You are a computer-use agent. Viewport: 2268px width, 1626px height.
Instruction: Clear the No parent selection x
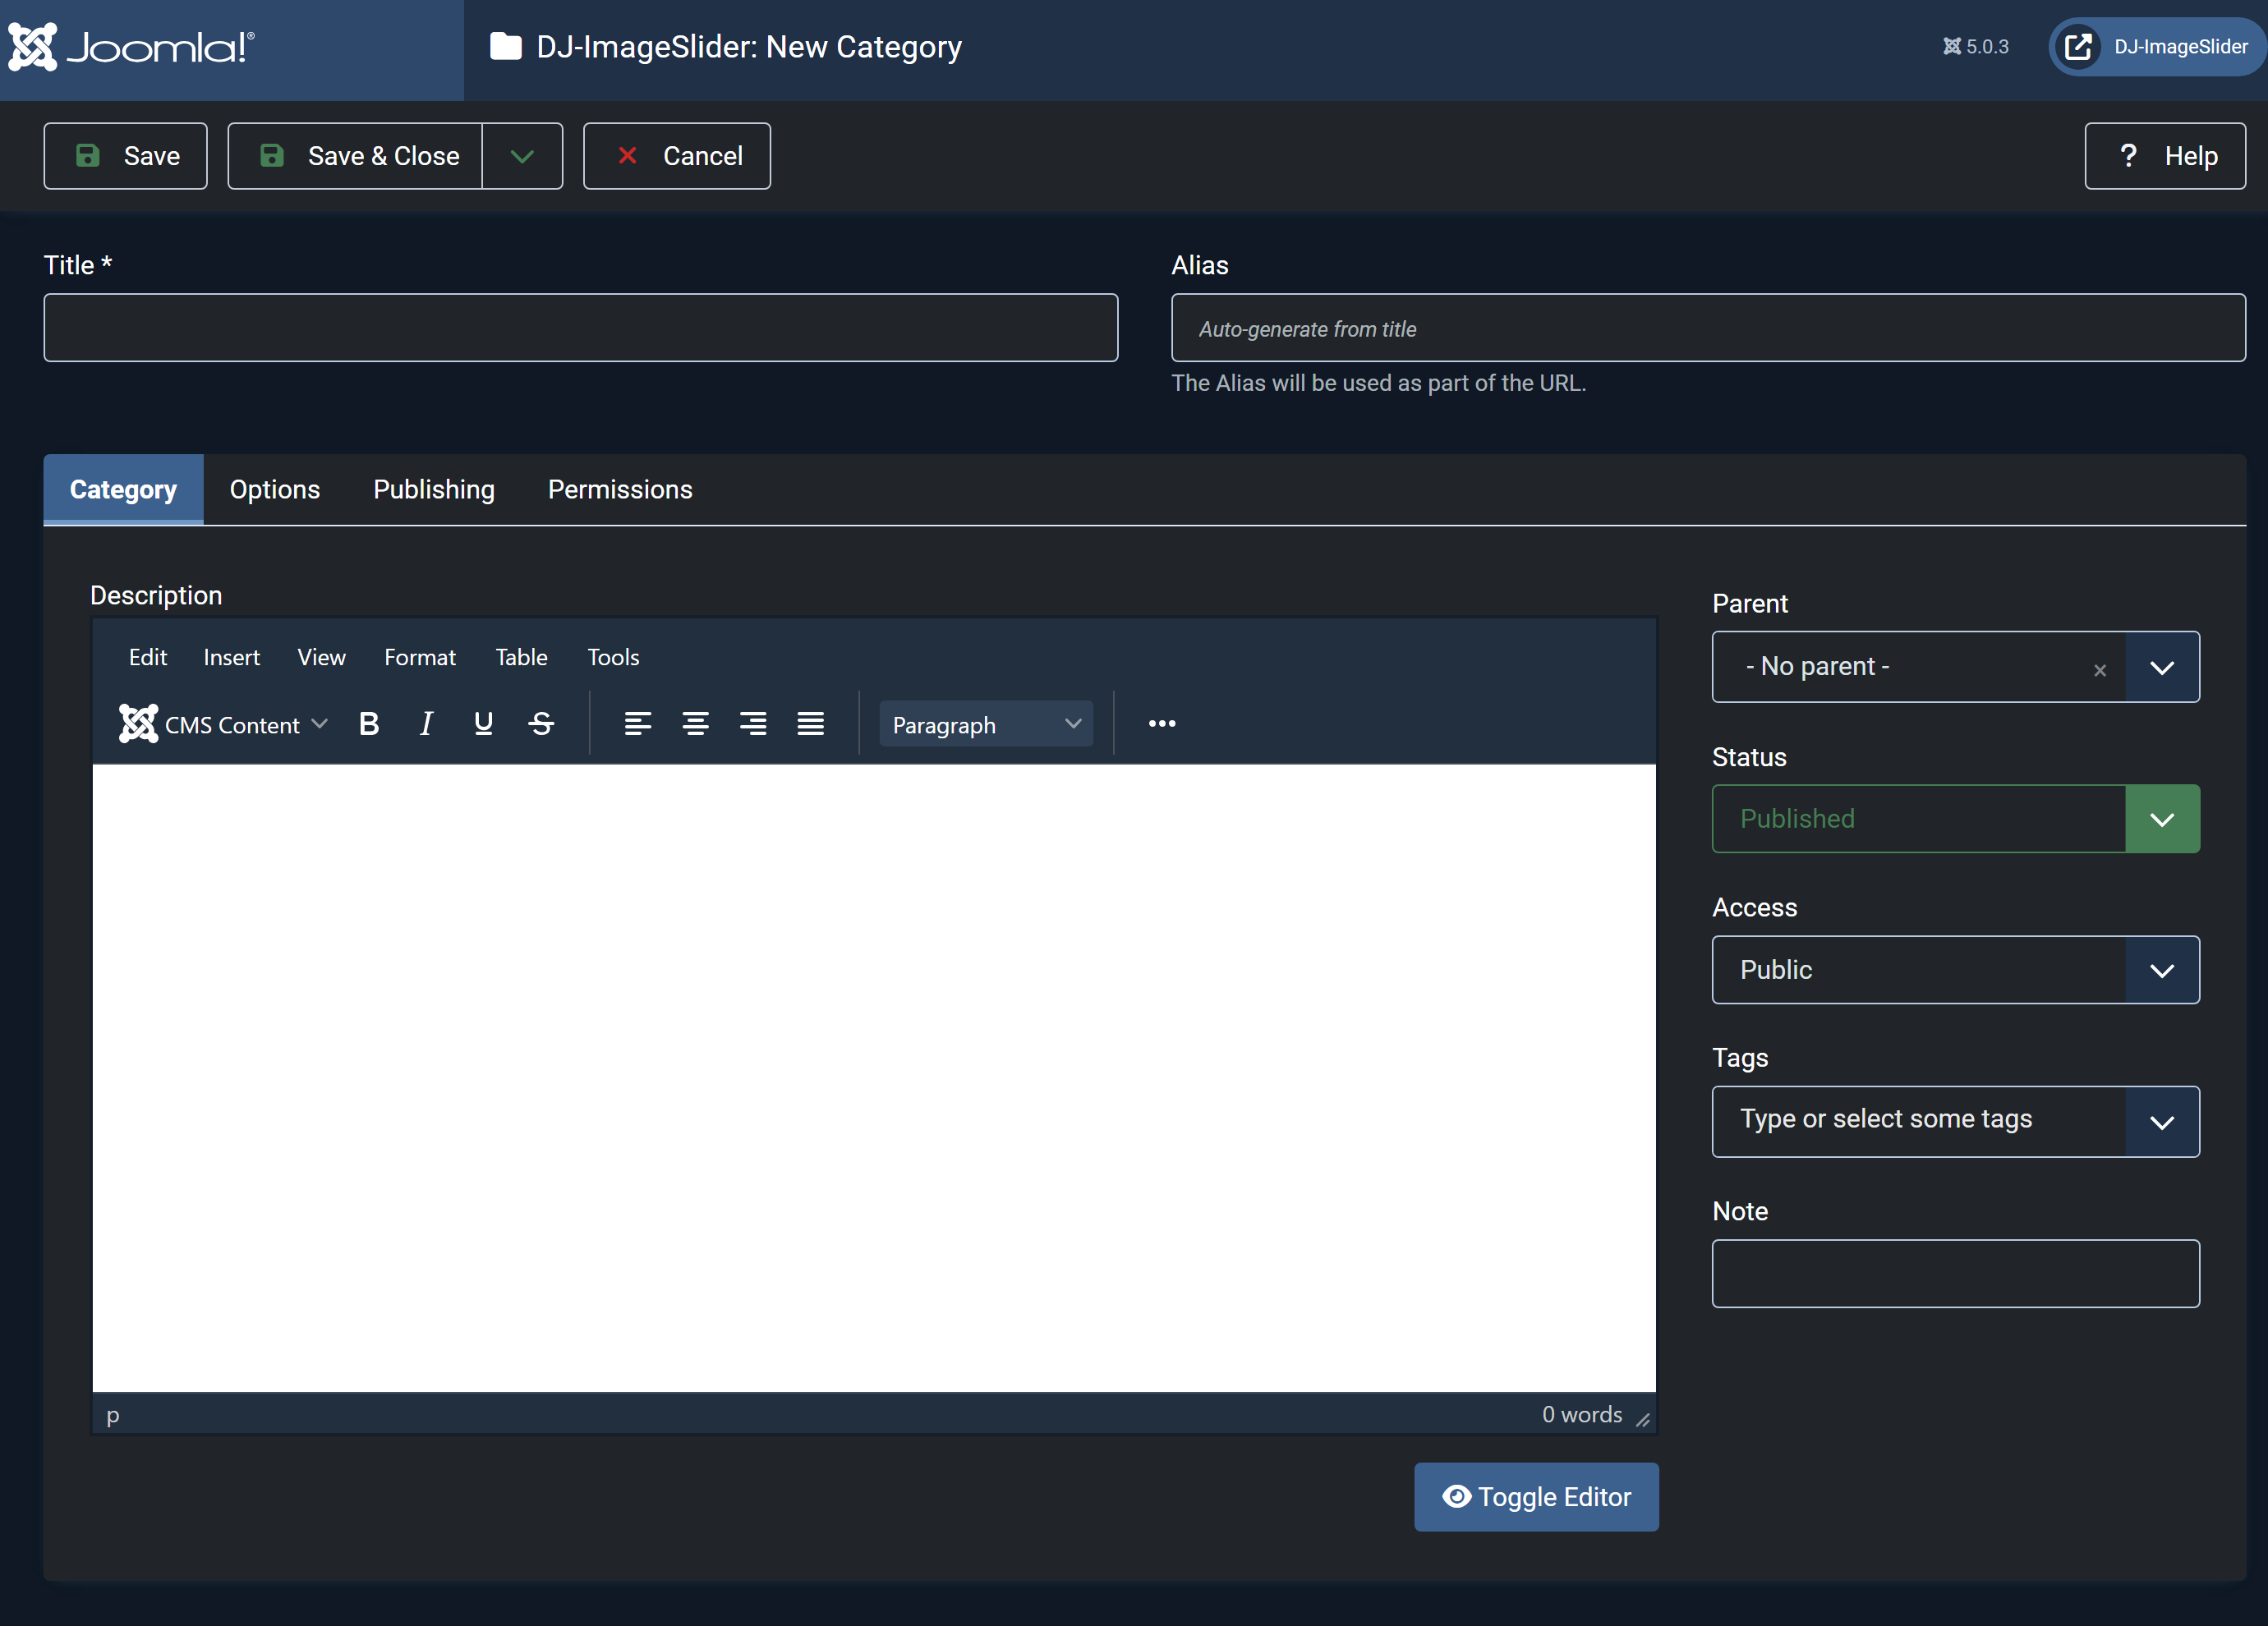coord(2100,670)
